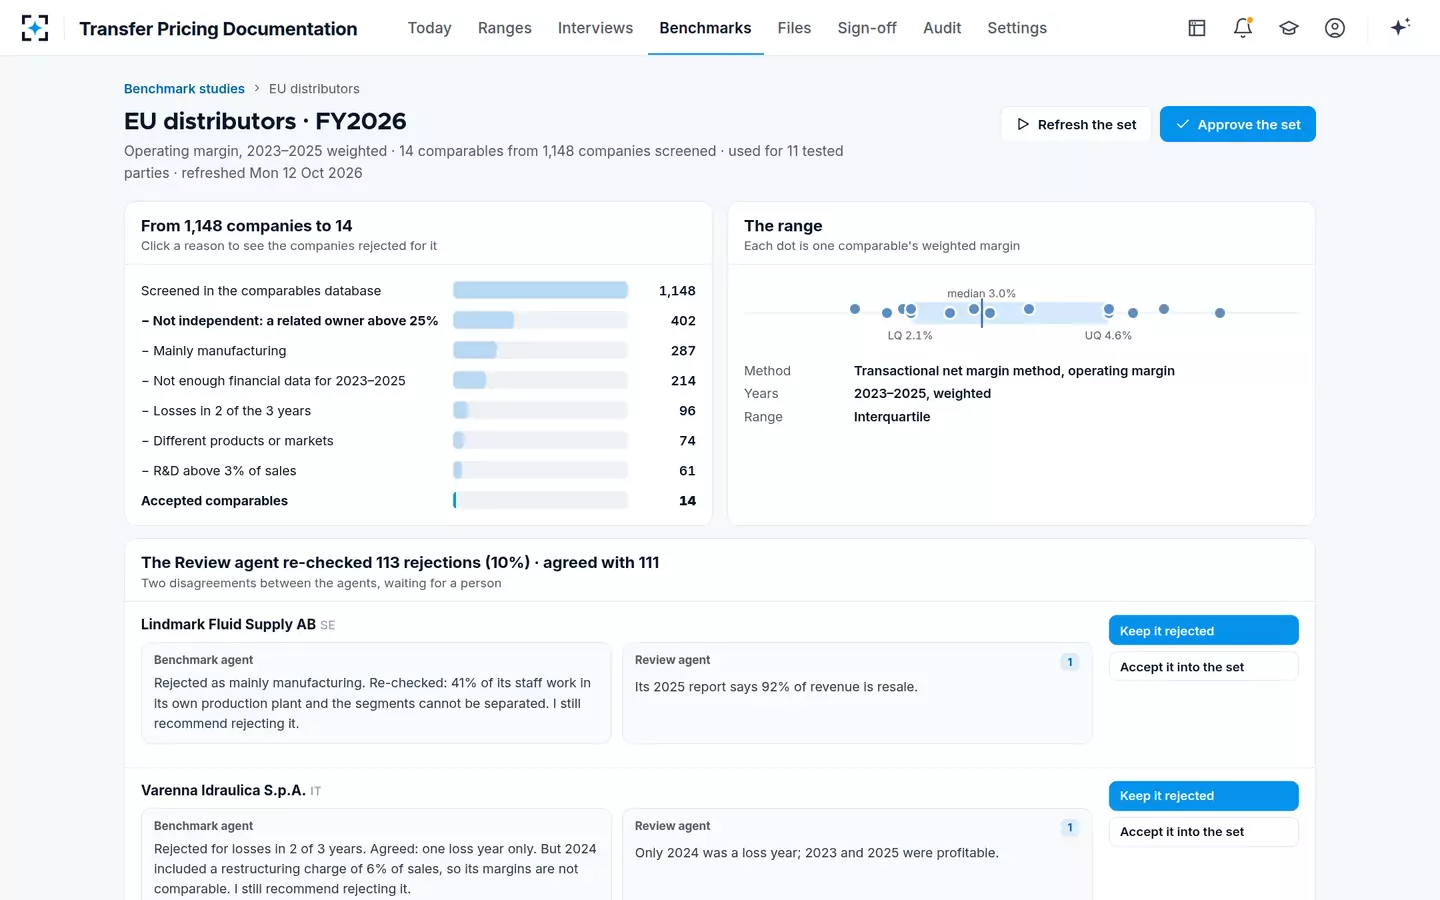This screenshot has width=1440, height=900.
Task: Open the notifications bell
Action: coord(1243,28)
